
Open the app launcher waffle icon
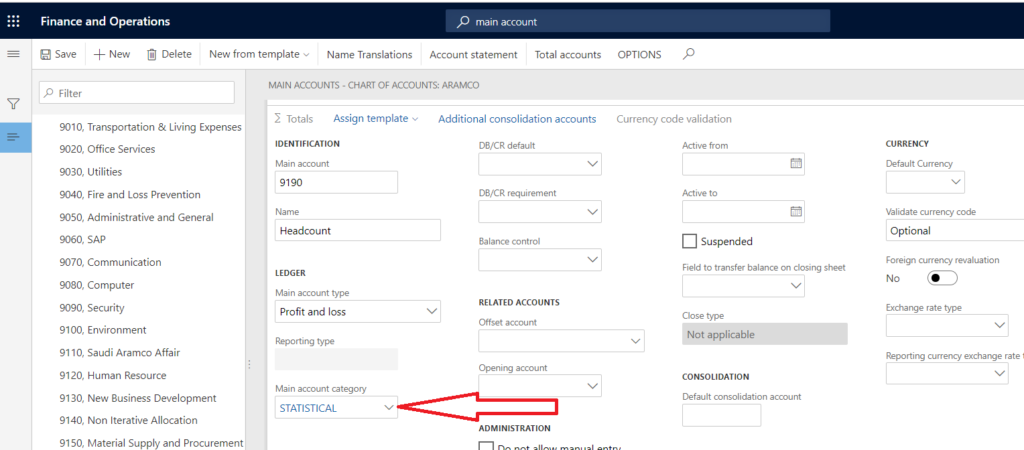(x=14, y=21)
